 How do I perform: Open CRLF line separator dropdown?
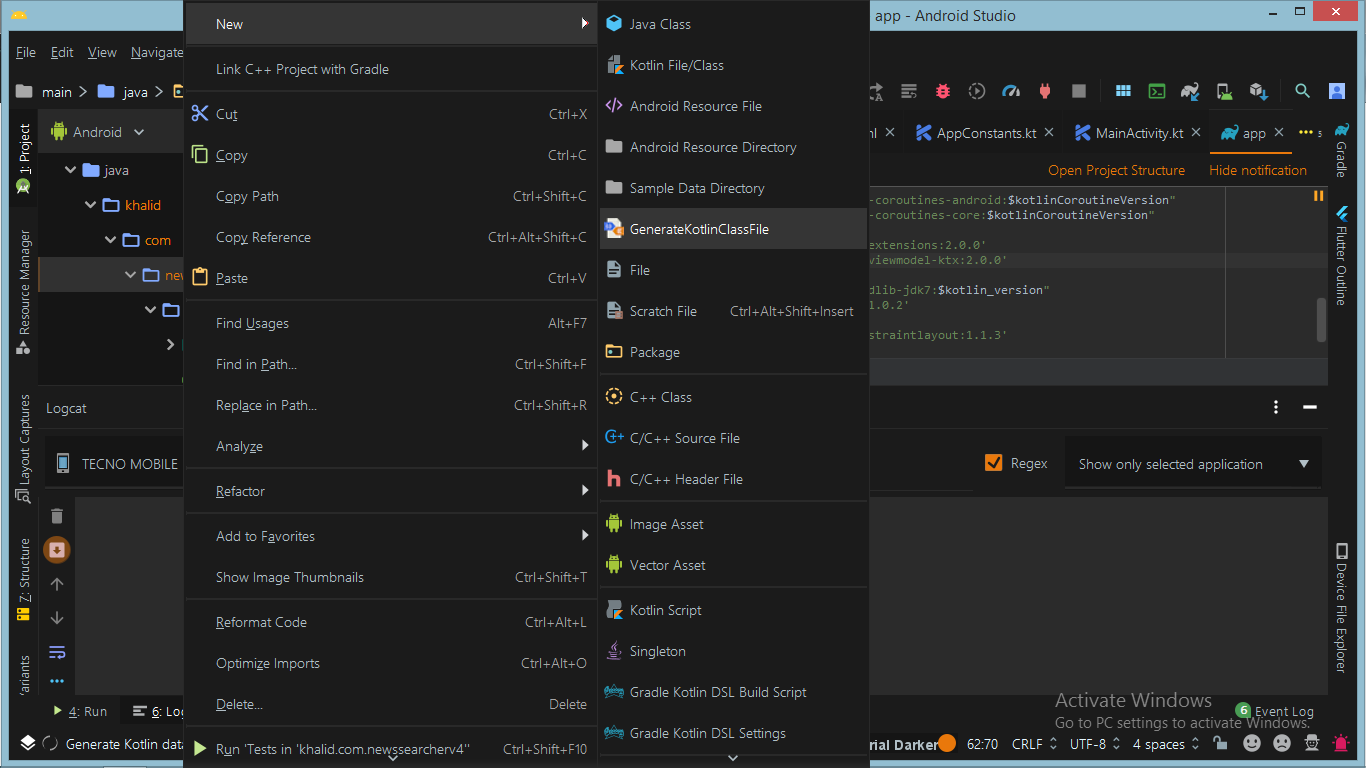click(1035, 744)
